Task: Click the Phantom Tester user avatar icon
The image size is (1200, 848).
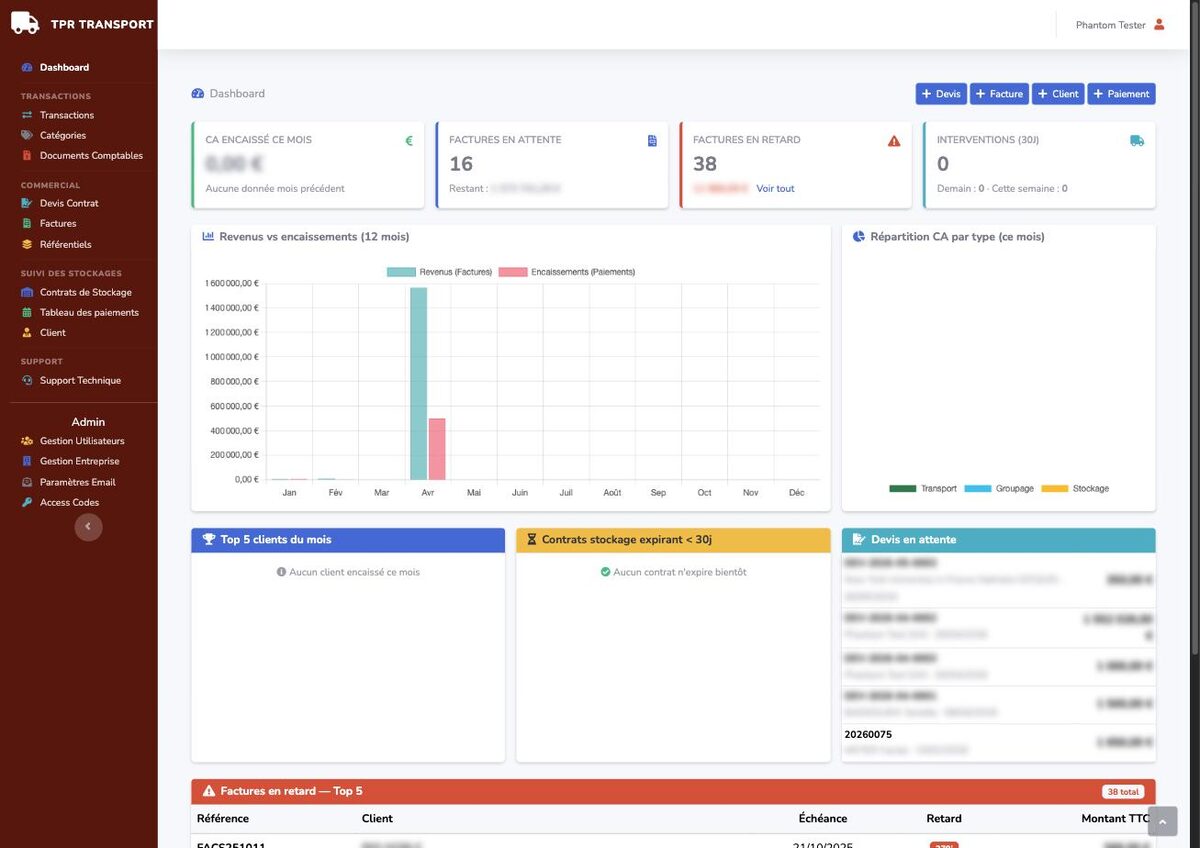Action: tap(1159, 25)
